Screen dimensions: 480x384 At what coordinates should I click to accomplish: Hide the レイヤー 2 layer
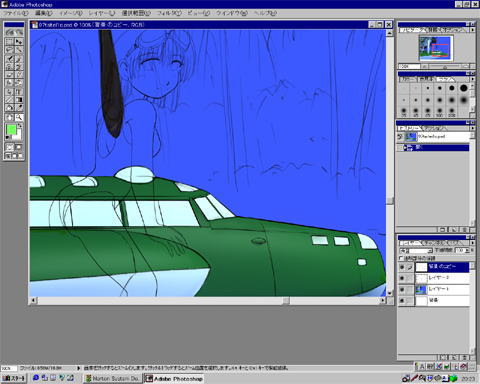(402, 278)
